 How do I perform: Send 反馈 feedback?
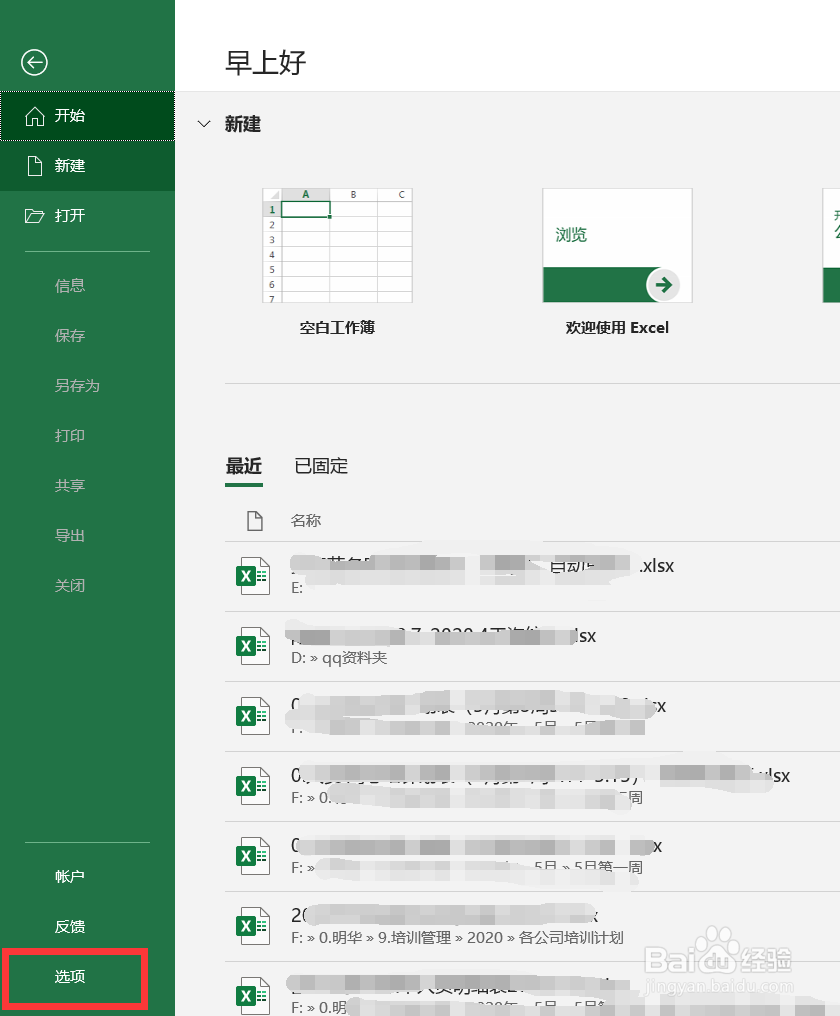[70, 926]
